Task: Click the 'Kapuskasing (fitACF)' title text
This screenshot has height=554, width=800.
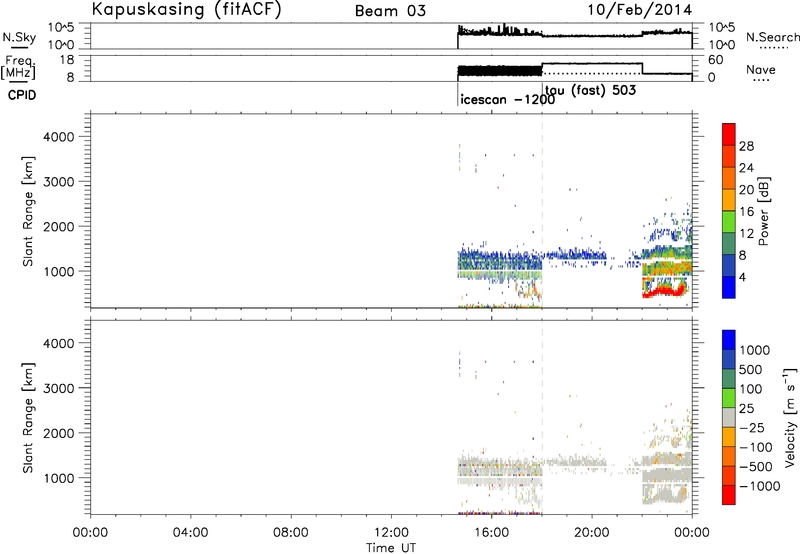Action: 186,9
